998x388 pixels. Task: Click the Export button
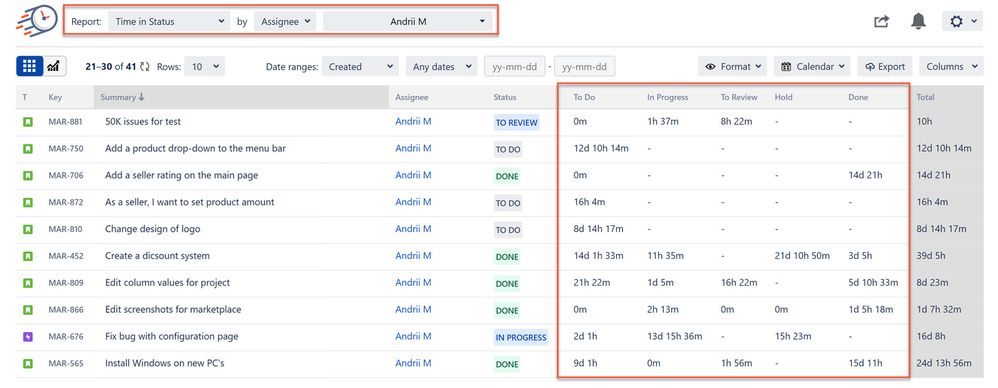(x=885, y=66)
